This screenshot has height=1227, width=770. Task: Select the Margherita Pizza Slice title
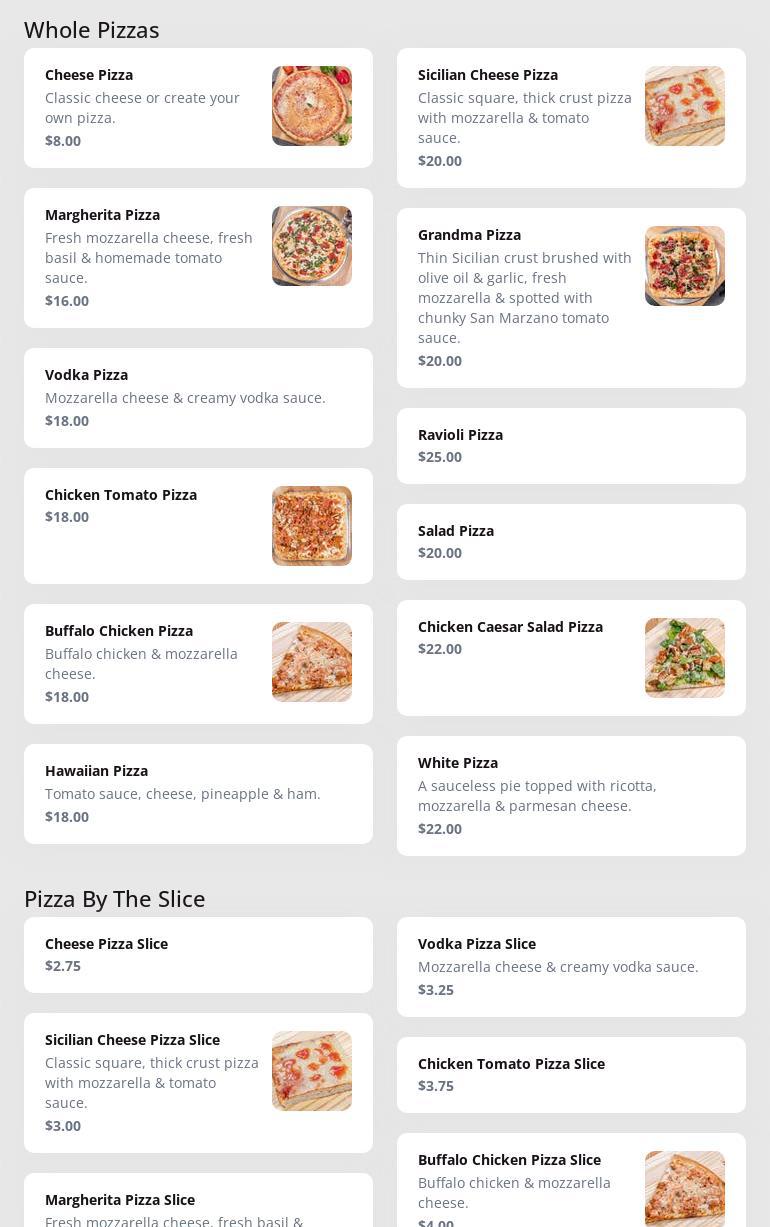pyautogui.click(x=120, y=1200)
